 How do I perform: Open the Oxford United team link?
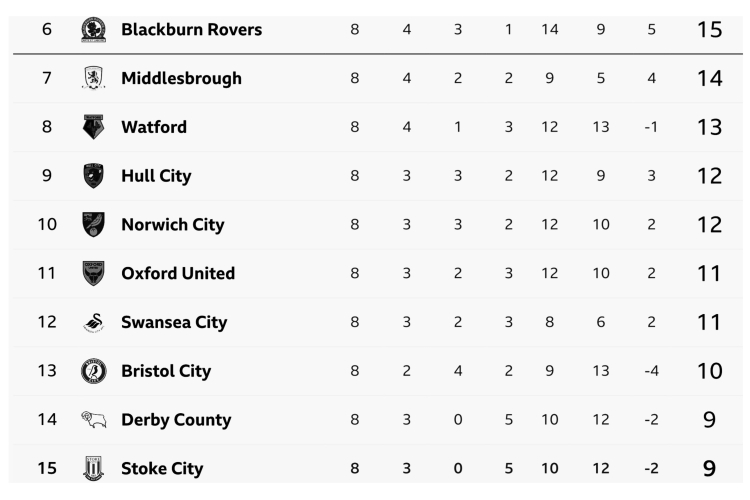pos(178,273)
